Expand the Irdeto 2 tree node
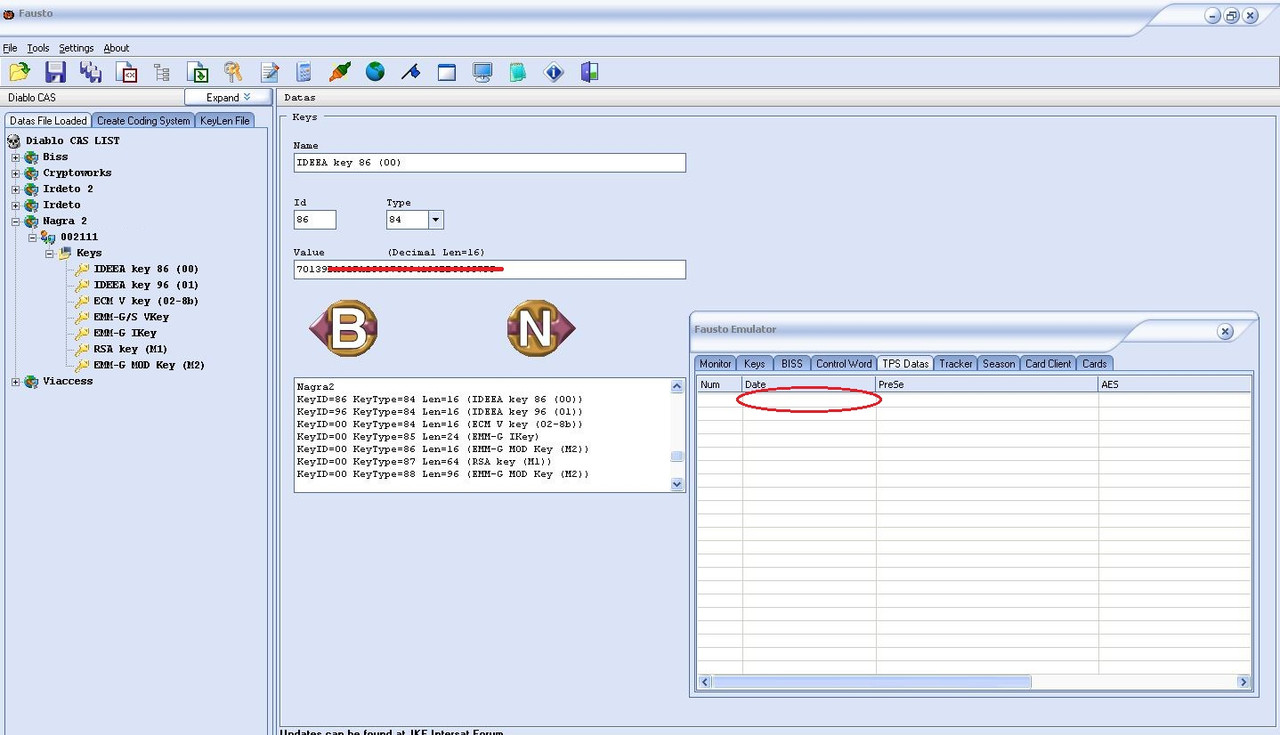 [16, 189]
